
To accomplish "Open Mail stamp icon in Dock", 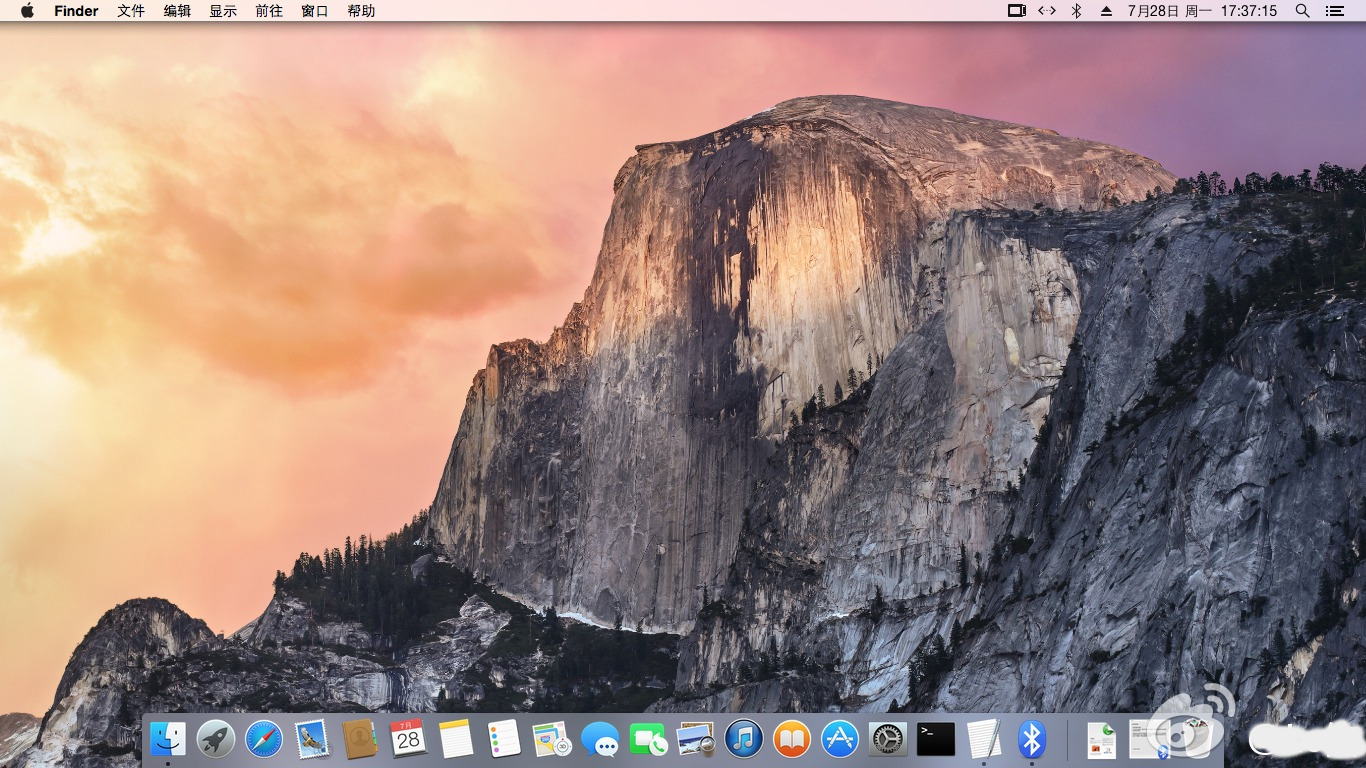I will pos(312,740).
